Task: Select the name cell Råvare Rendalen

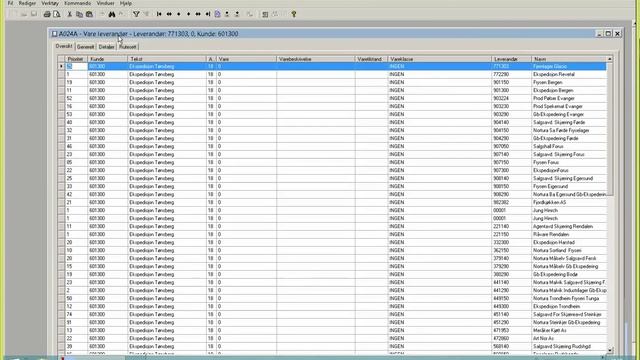Action: coord(569,234)
